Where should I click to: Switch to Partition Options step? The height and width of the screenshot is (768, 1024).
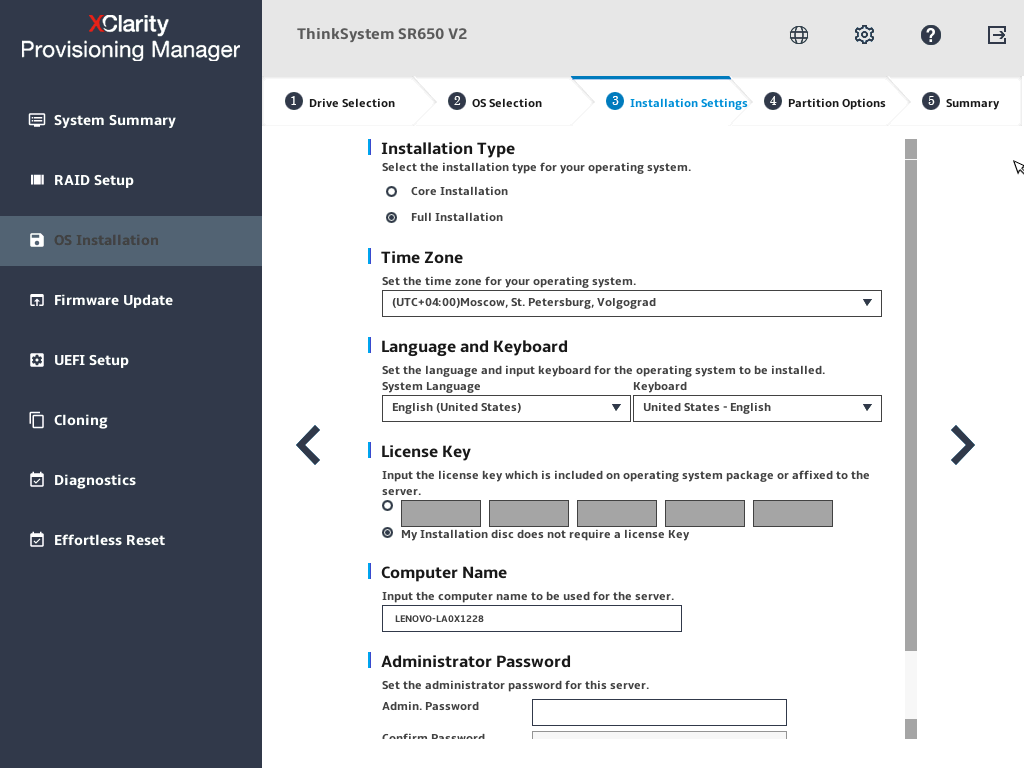pyautogui.click(x=837, y=103)
